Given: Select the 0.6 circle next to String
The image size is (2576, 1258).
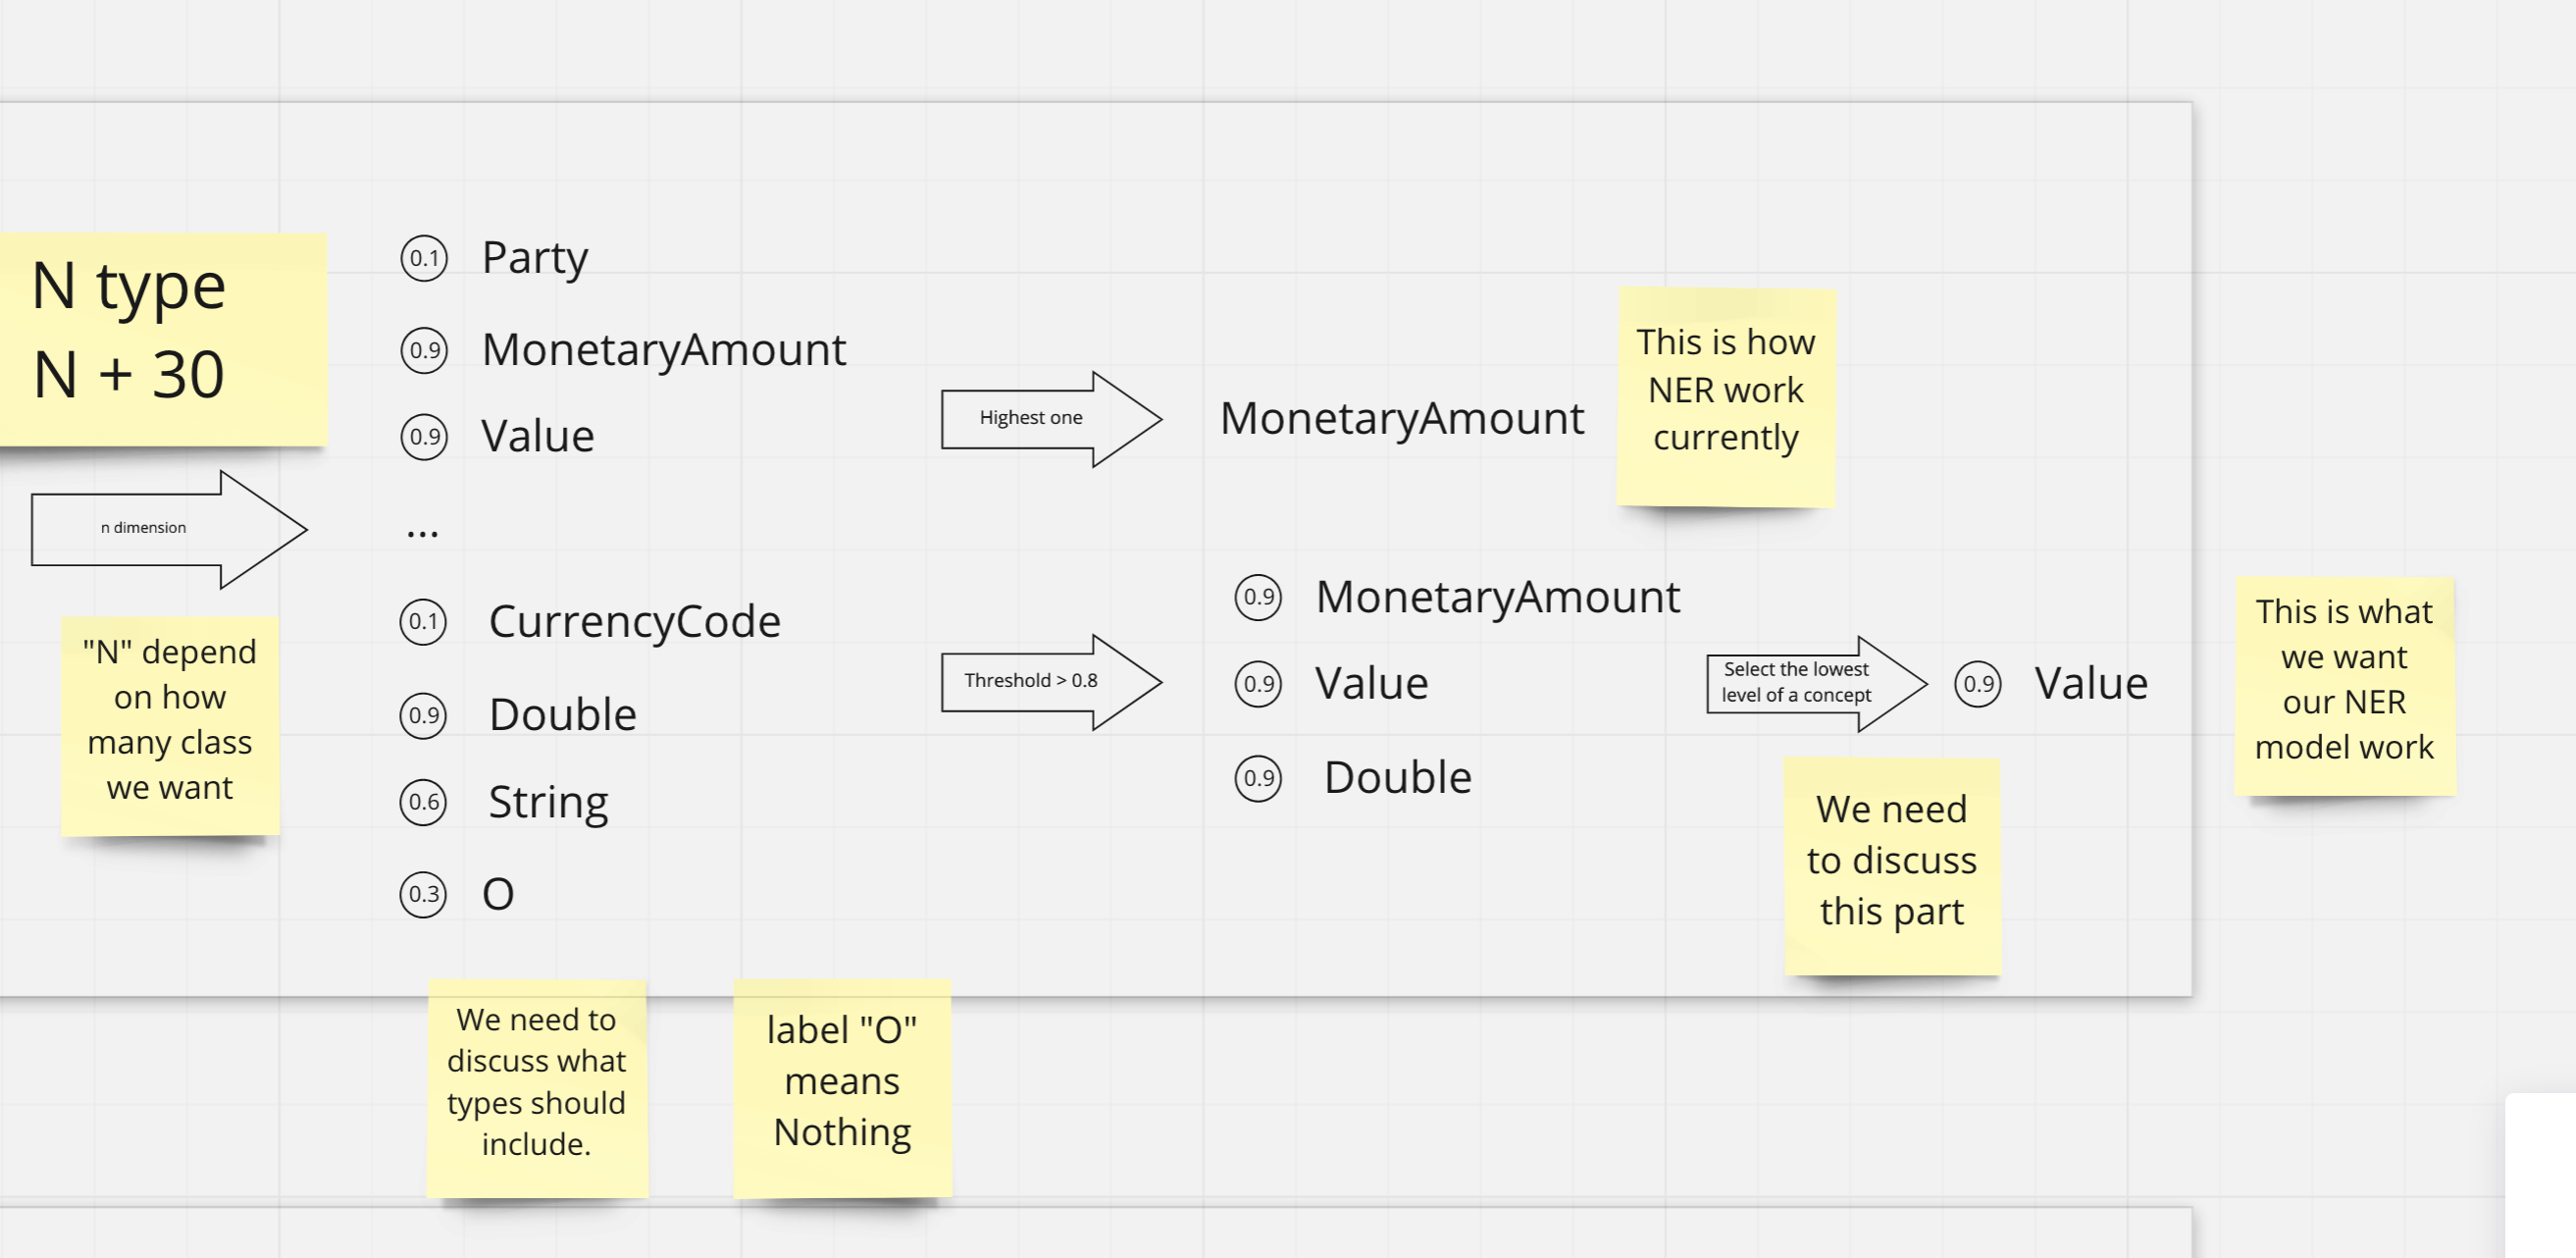Looking at the screenshot, I should (424, 802).
